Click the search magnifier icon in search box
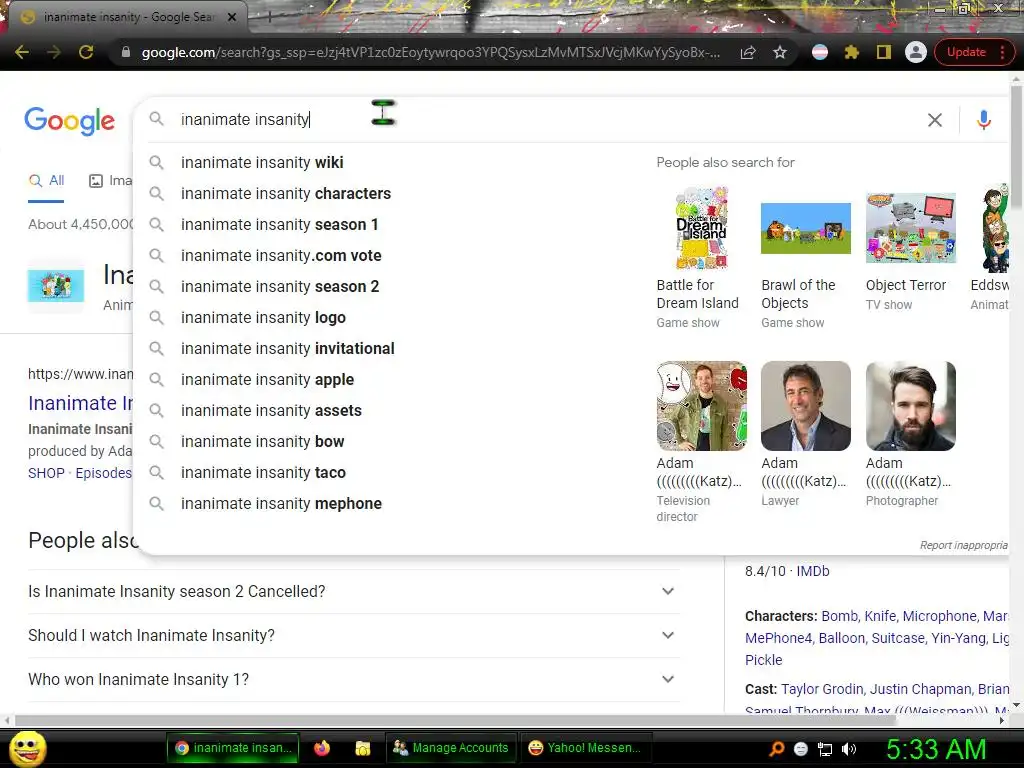 coord(156,119)
